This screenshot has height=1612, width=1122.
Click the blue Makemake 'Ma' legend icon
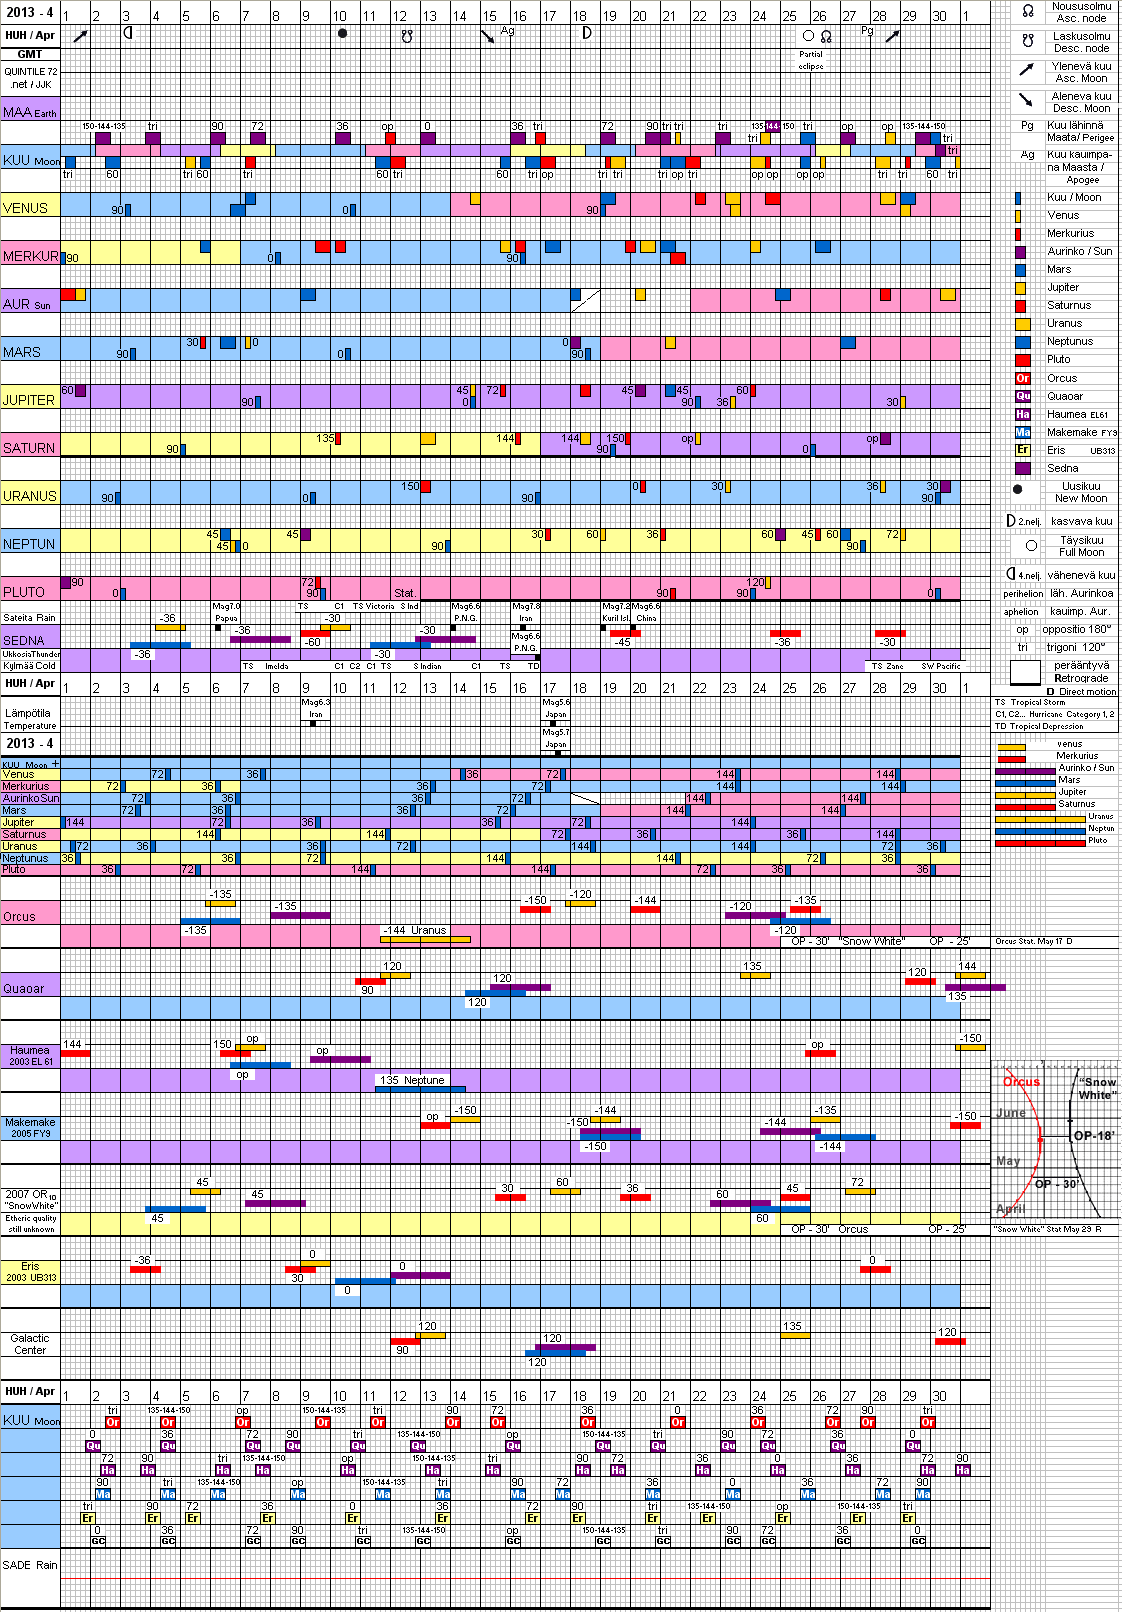1022,432
